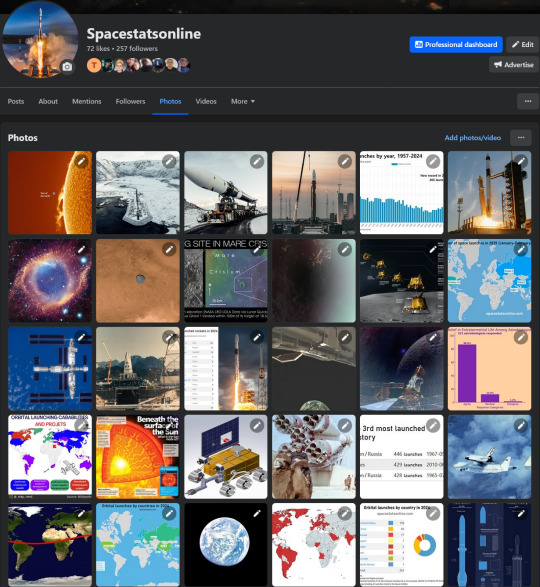
Task: Expand the More tab dropdown
Action: click(243, 101)
